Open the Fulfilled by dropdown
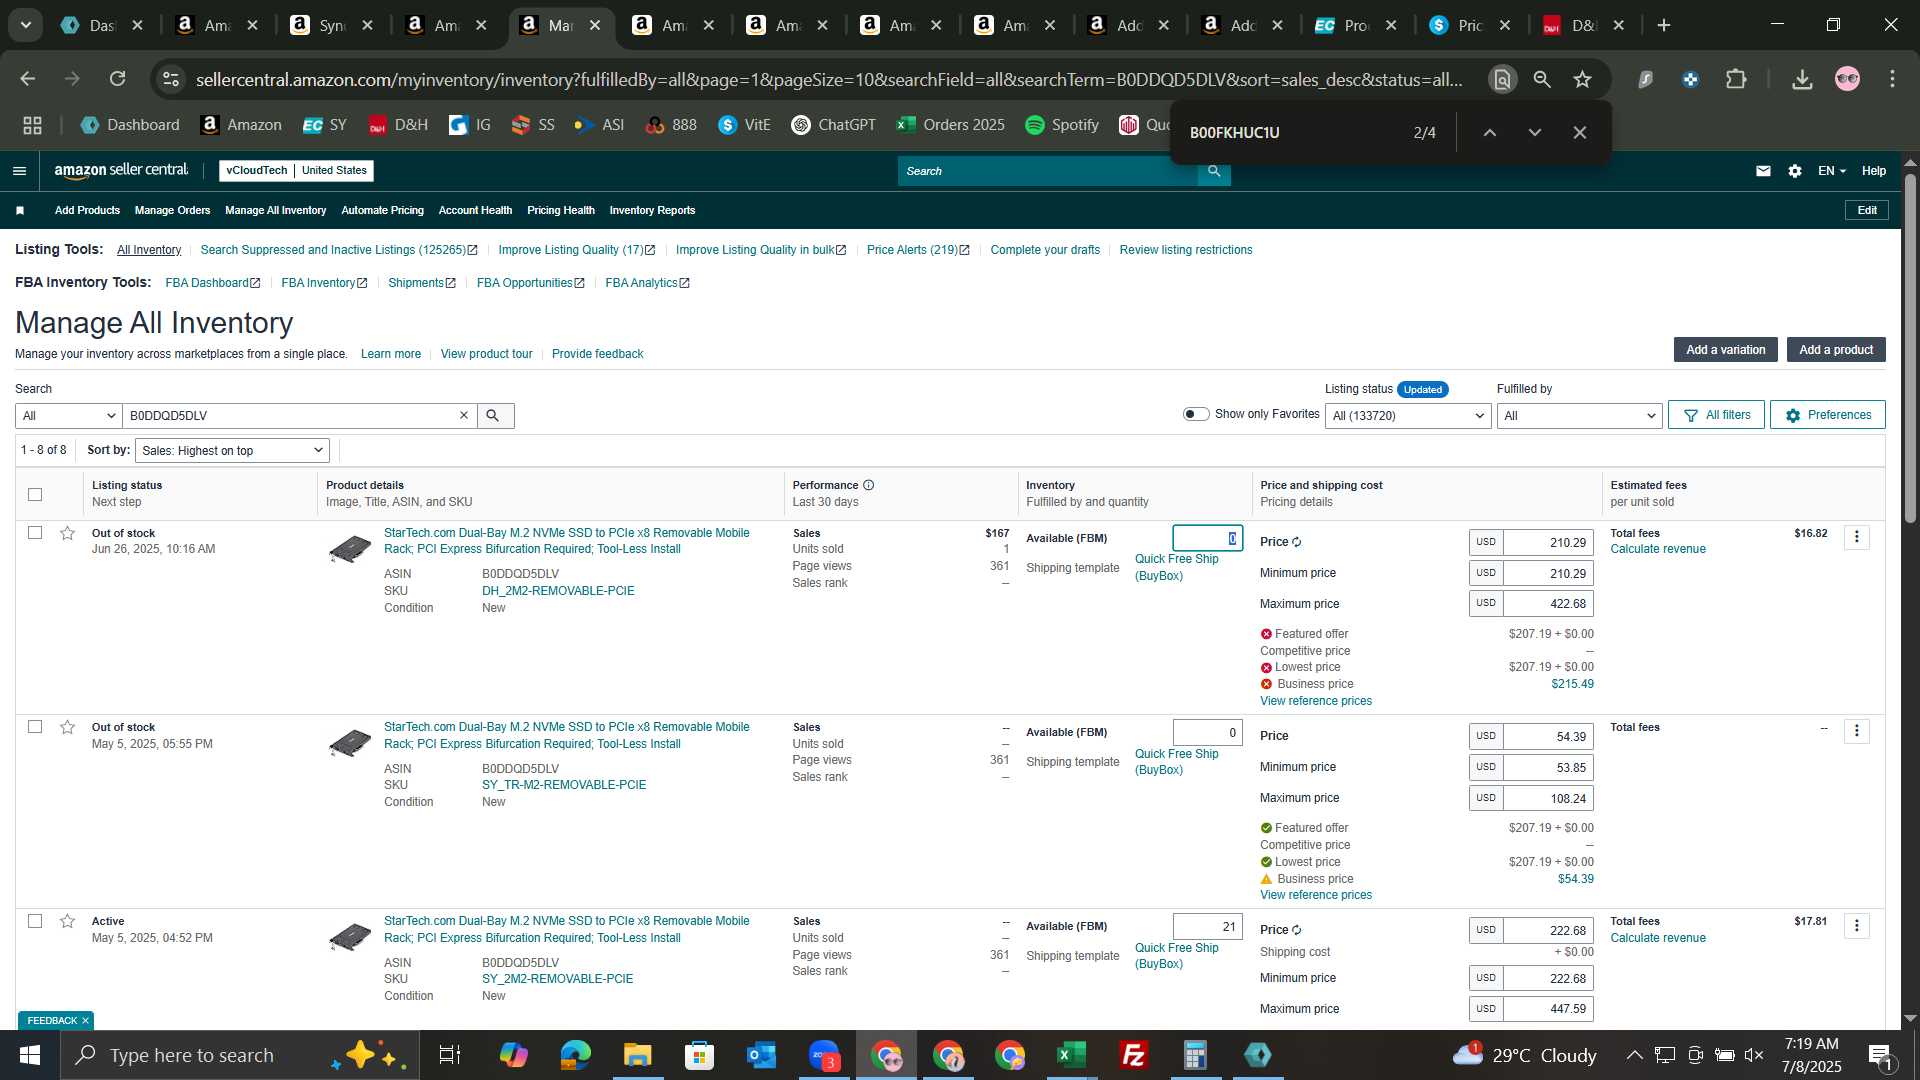Screen dimensions: 1920x1080 click(x=1579, y=415)
